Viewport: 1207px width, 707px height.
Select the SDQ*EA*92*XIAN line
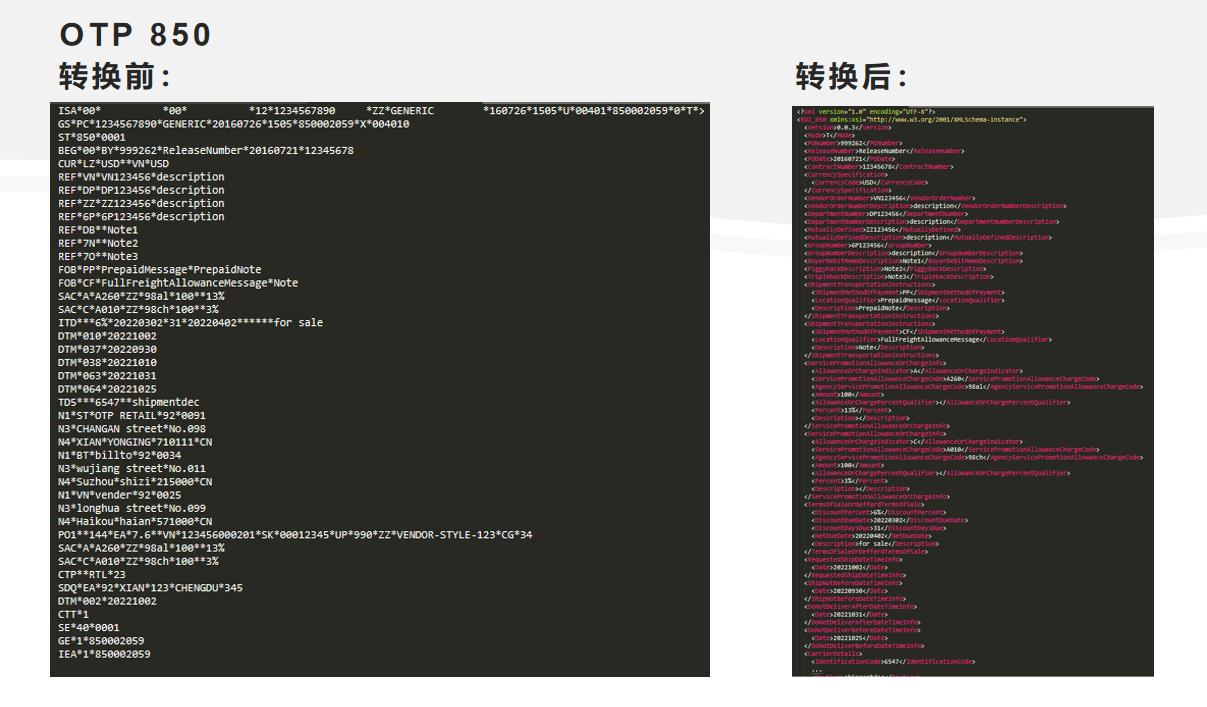pyautogui.click(x=150, y=588)
